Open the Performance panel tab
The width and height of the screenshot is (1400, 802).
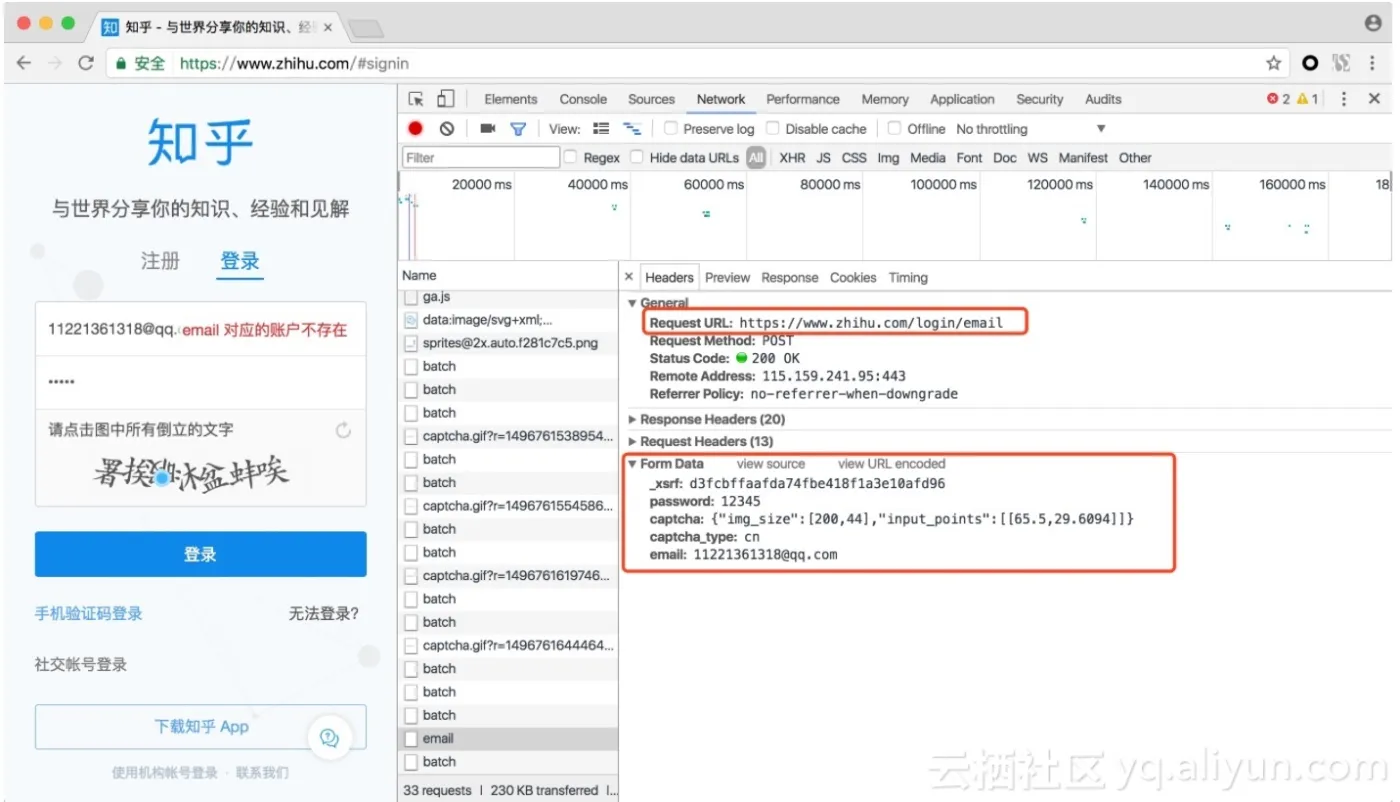[x=803, y=99]
